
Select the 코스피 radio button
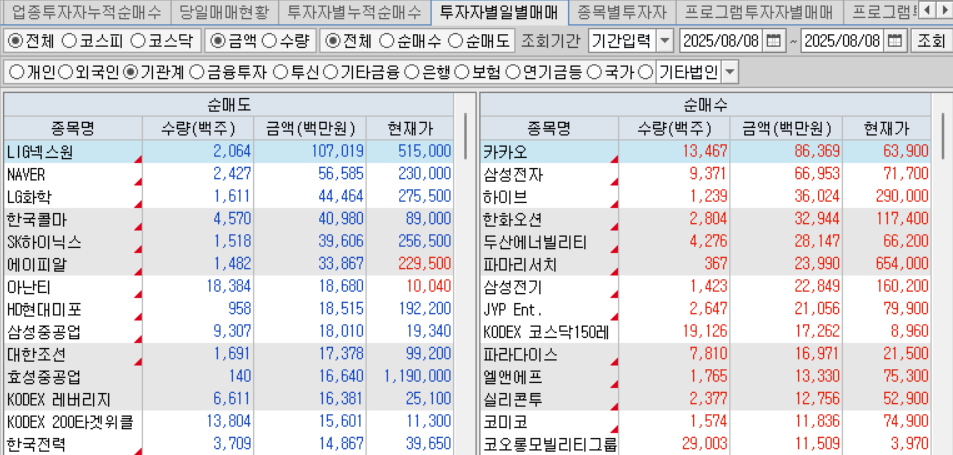(x=70, y=41)
